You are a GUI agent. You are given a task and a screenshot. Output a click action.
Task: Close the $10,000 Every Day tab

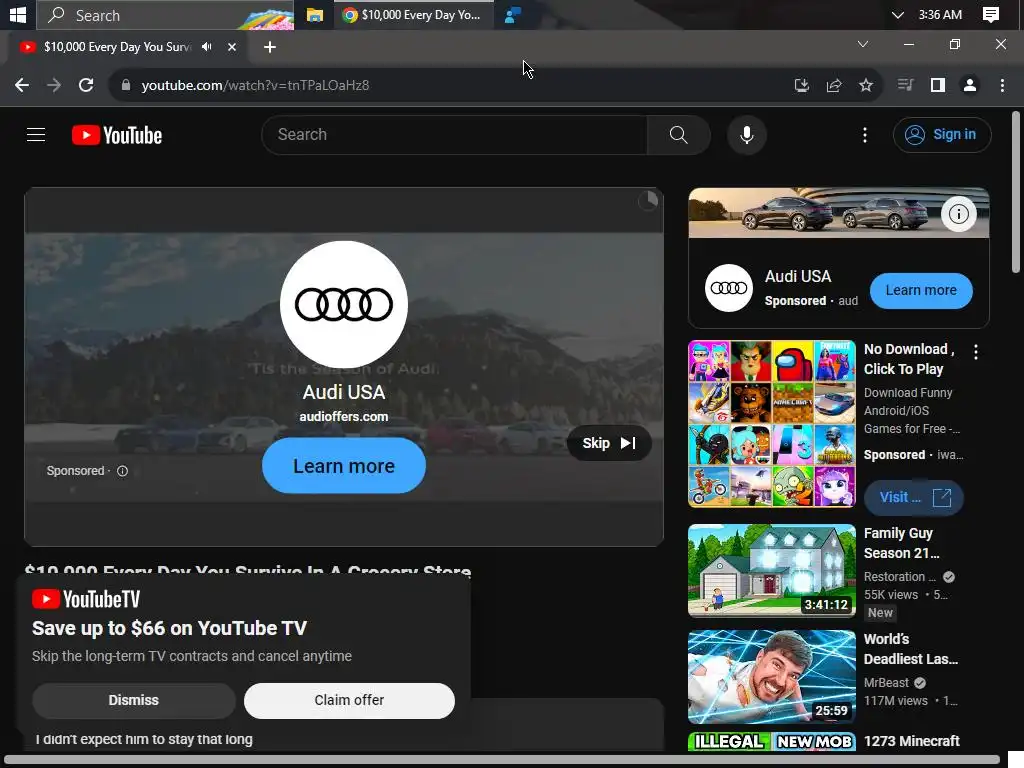[231, 47]
